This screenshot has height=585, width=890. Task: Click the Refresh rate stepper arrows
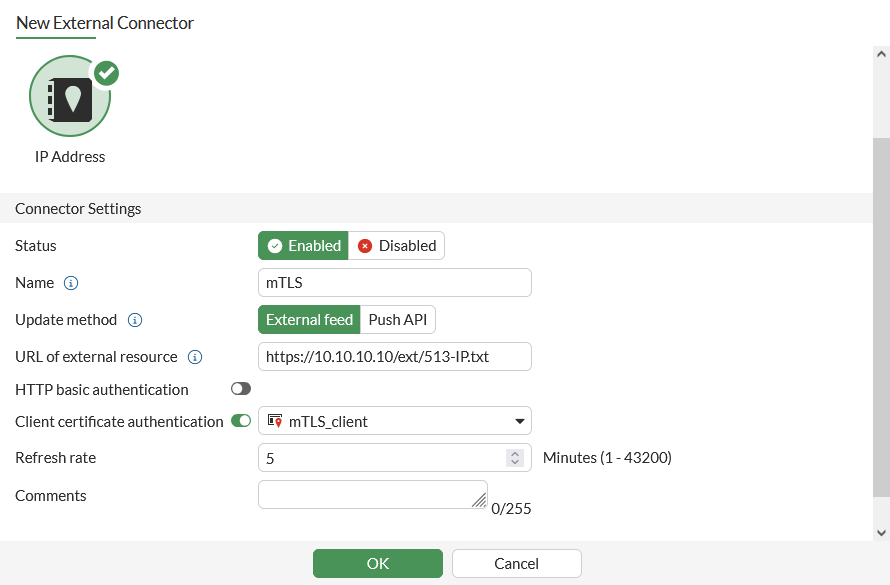(515, 458)
